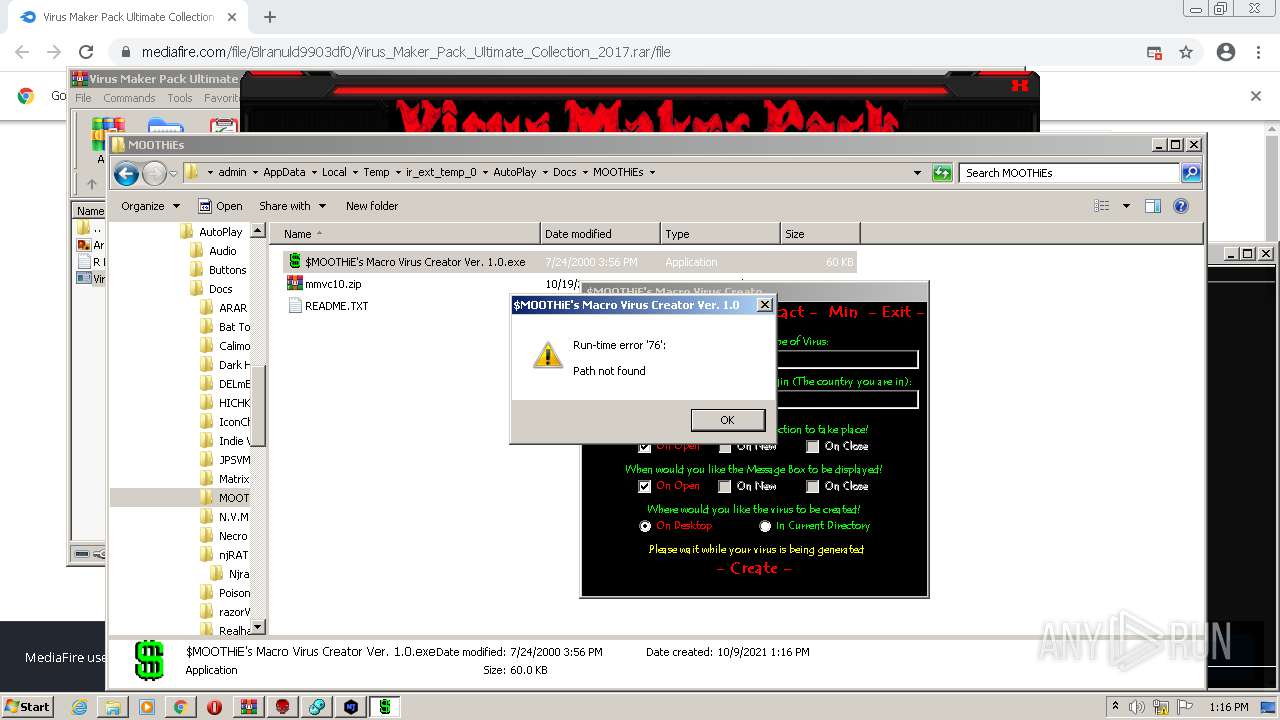Click OK on the run-time error dialog
Screen dimensions: 1280x720
pyautogui.click(x=727, y=420)
